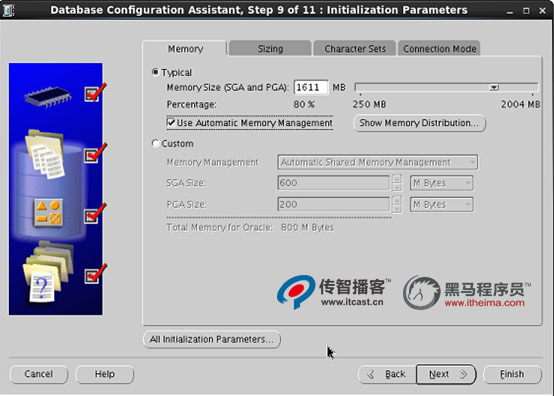Click the memory size slider handle

pyautogui.click(x=494, y=87)
